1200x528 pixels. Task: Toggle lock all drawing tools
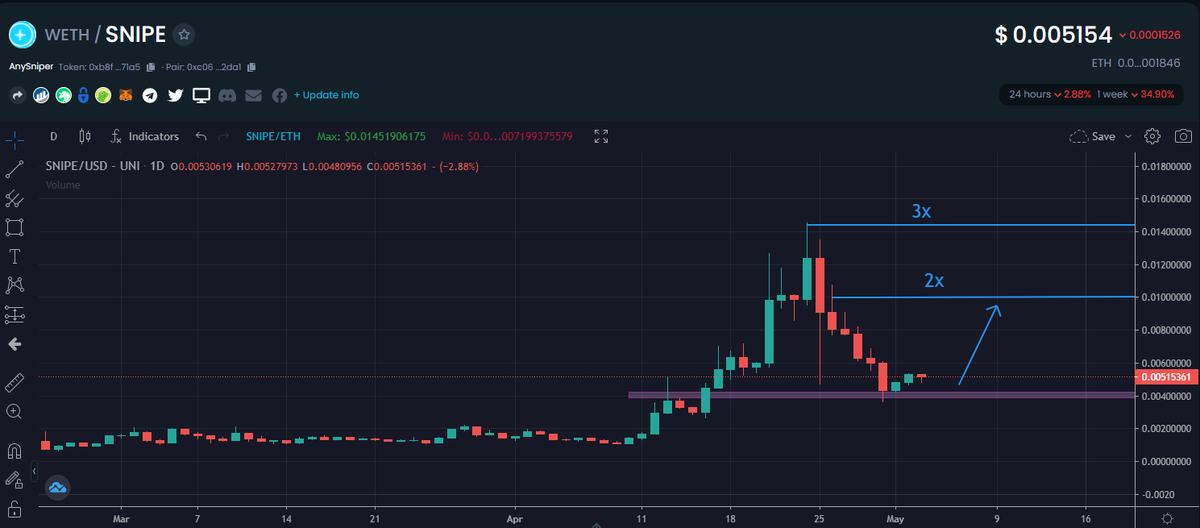click(15, 507)
